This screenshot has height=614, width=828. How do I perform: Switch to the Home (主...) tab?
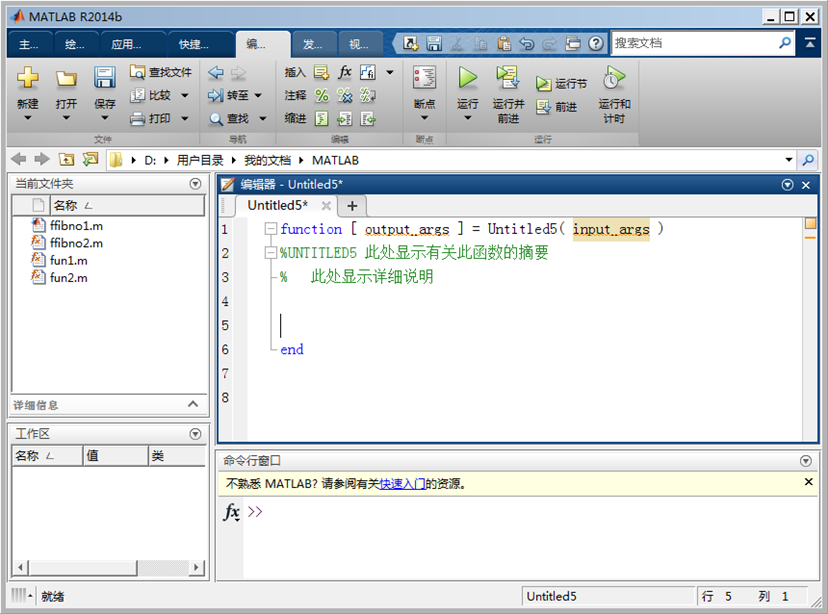click(x=29, y=44)
